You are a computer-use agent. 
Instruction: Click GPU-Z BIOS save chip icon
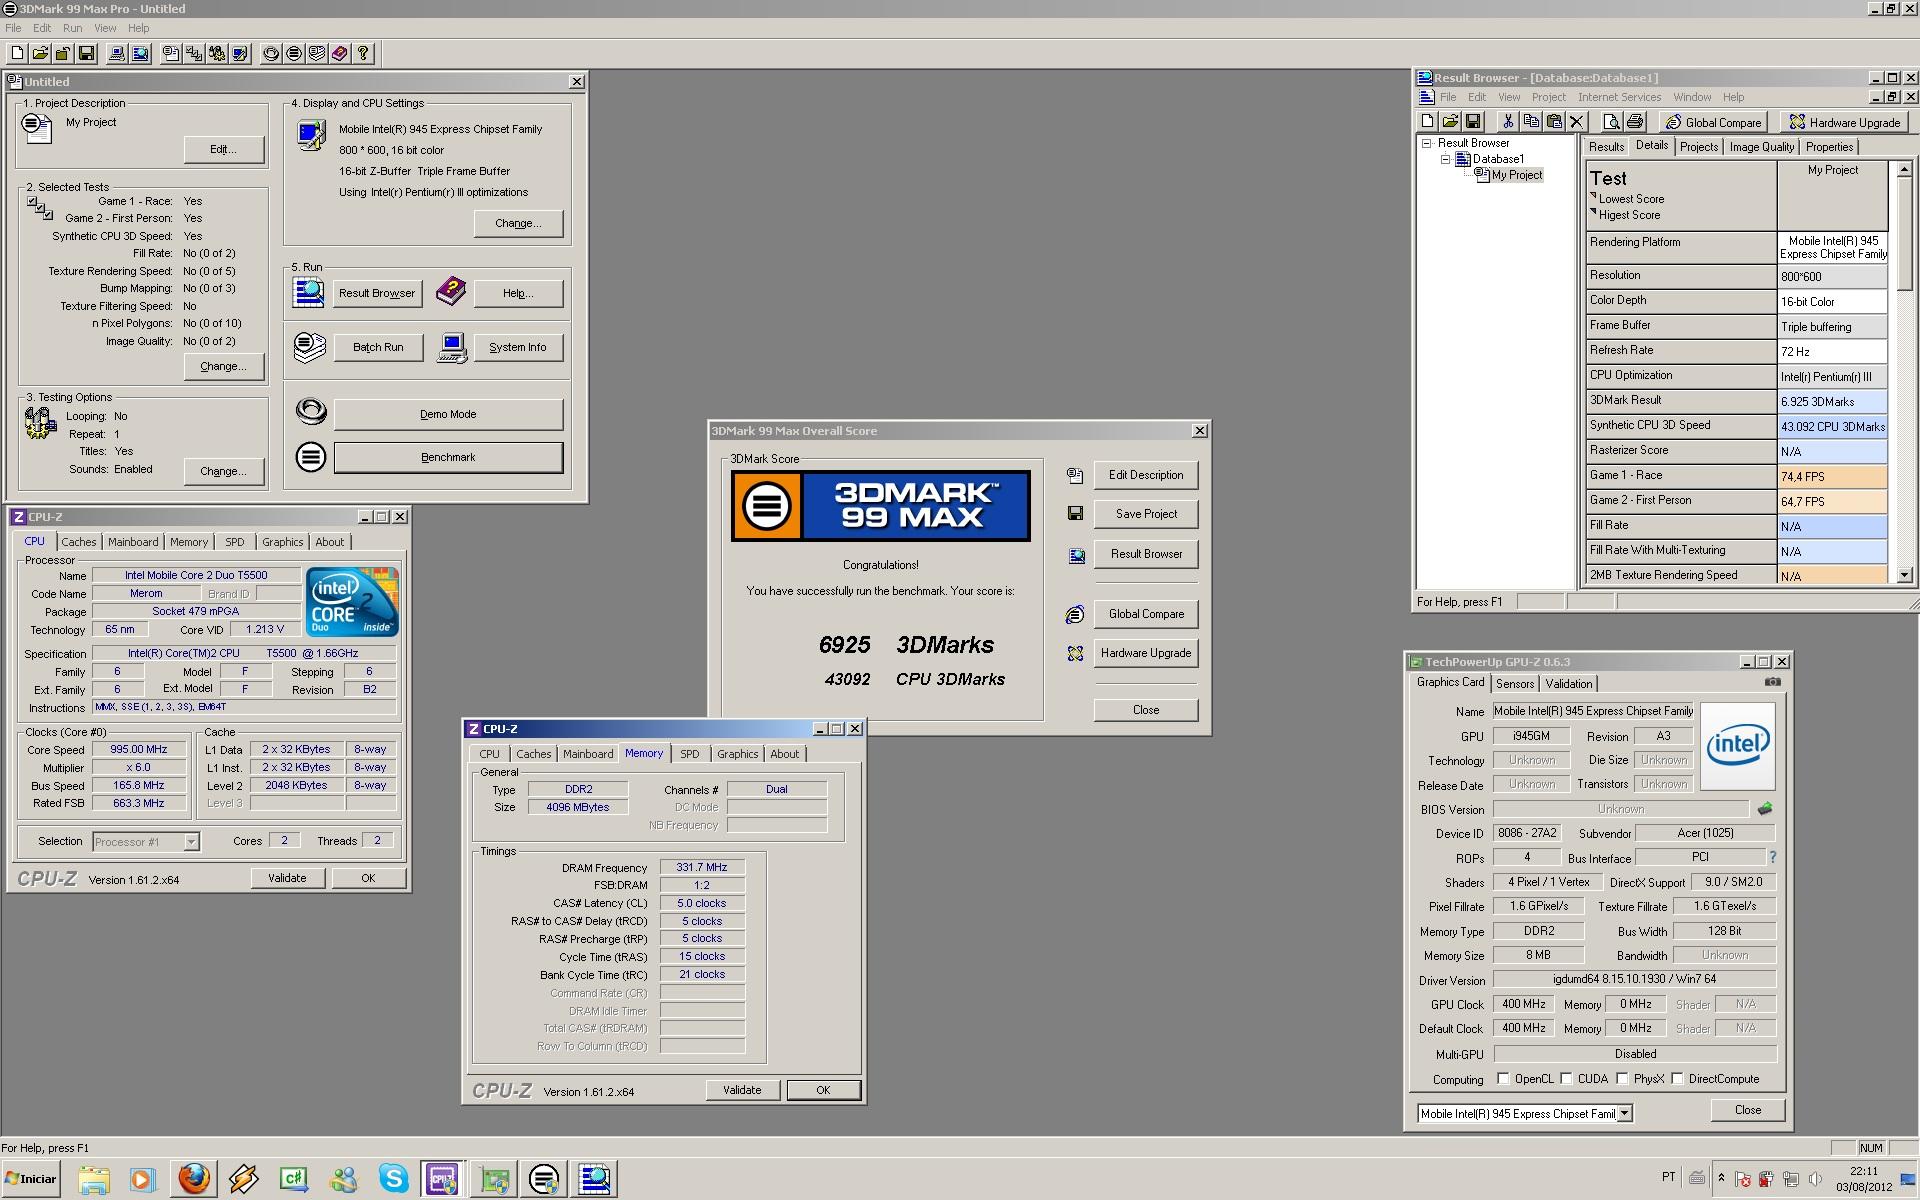[1765, 808]
